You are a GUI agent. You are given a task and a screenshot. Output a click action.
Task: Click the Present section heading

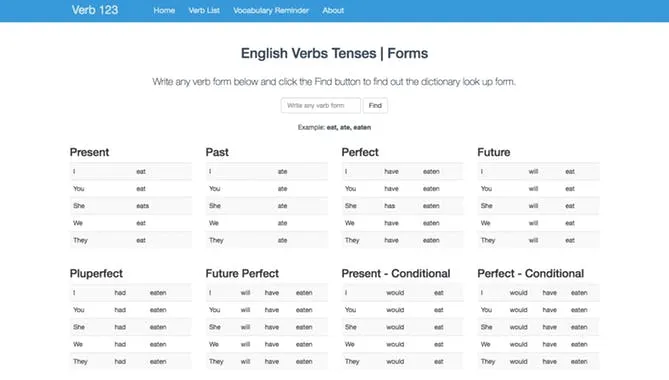[90, 152]
